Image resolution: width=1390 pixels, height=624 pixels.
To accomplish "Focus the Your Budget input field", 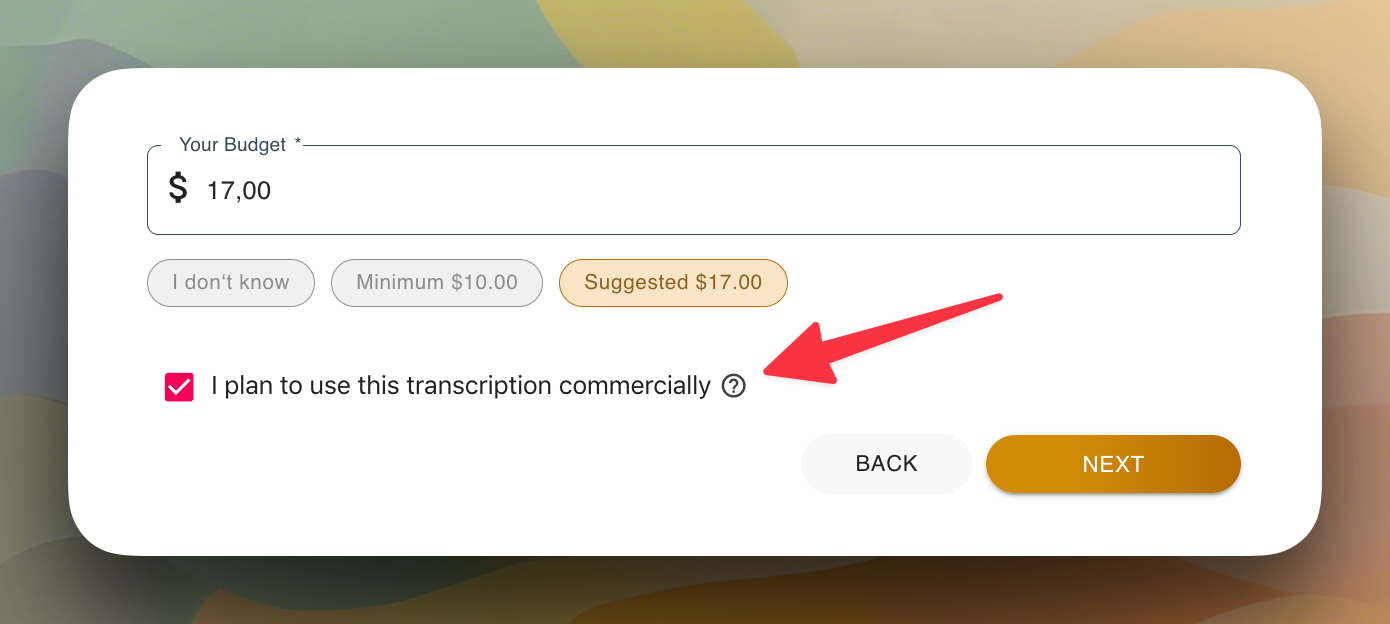I will [x=700, y=190].
